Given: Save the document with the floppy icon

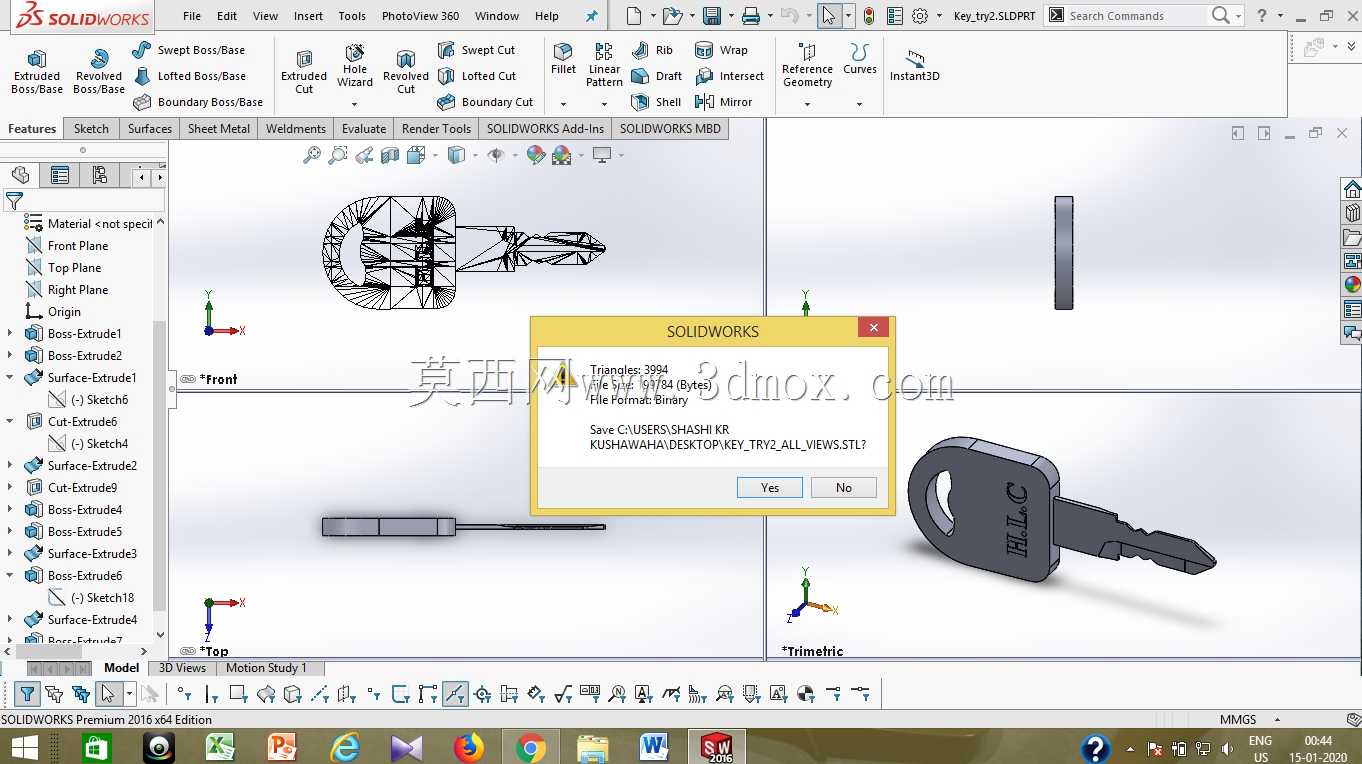Looking at the screenshot, I should click(x=712, y=16).
